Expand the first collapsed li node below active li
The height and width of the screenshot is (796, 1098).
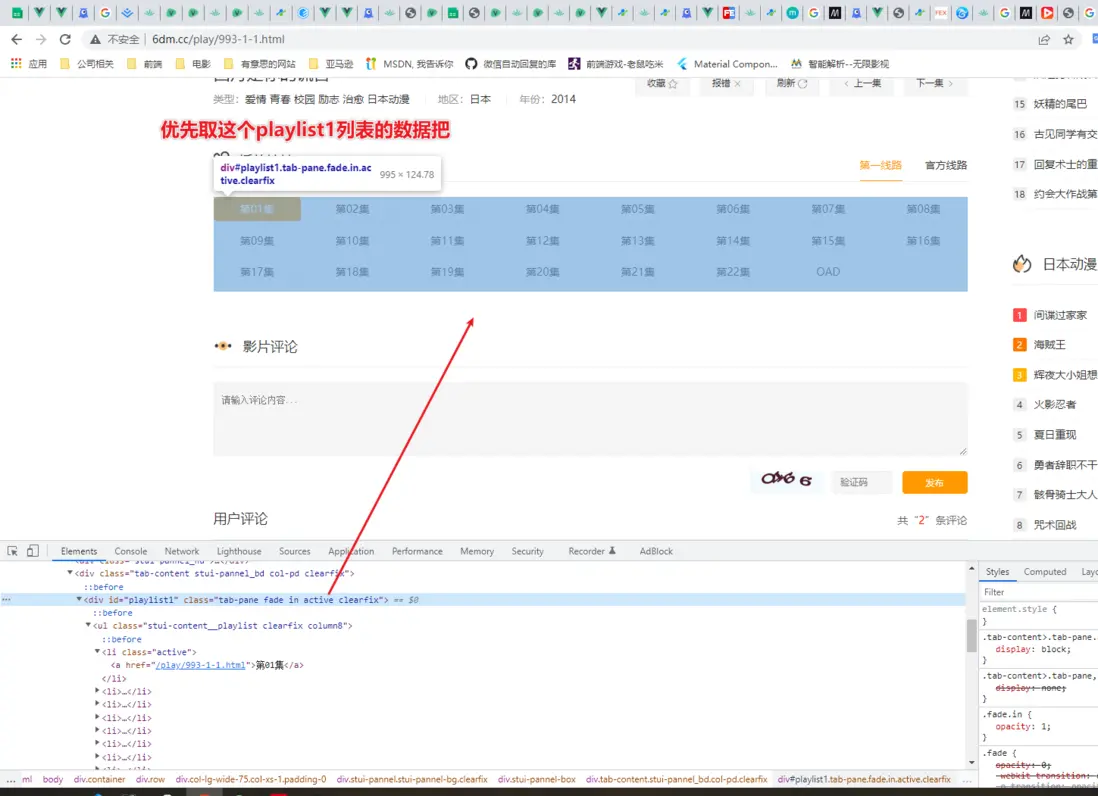(x=97, y=691)
